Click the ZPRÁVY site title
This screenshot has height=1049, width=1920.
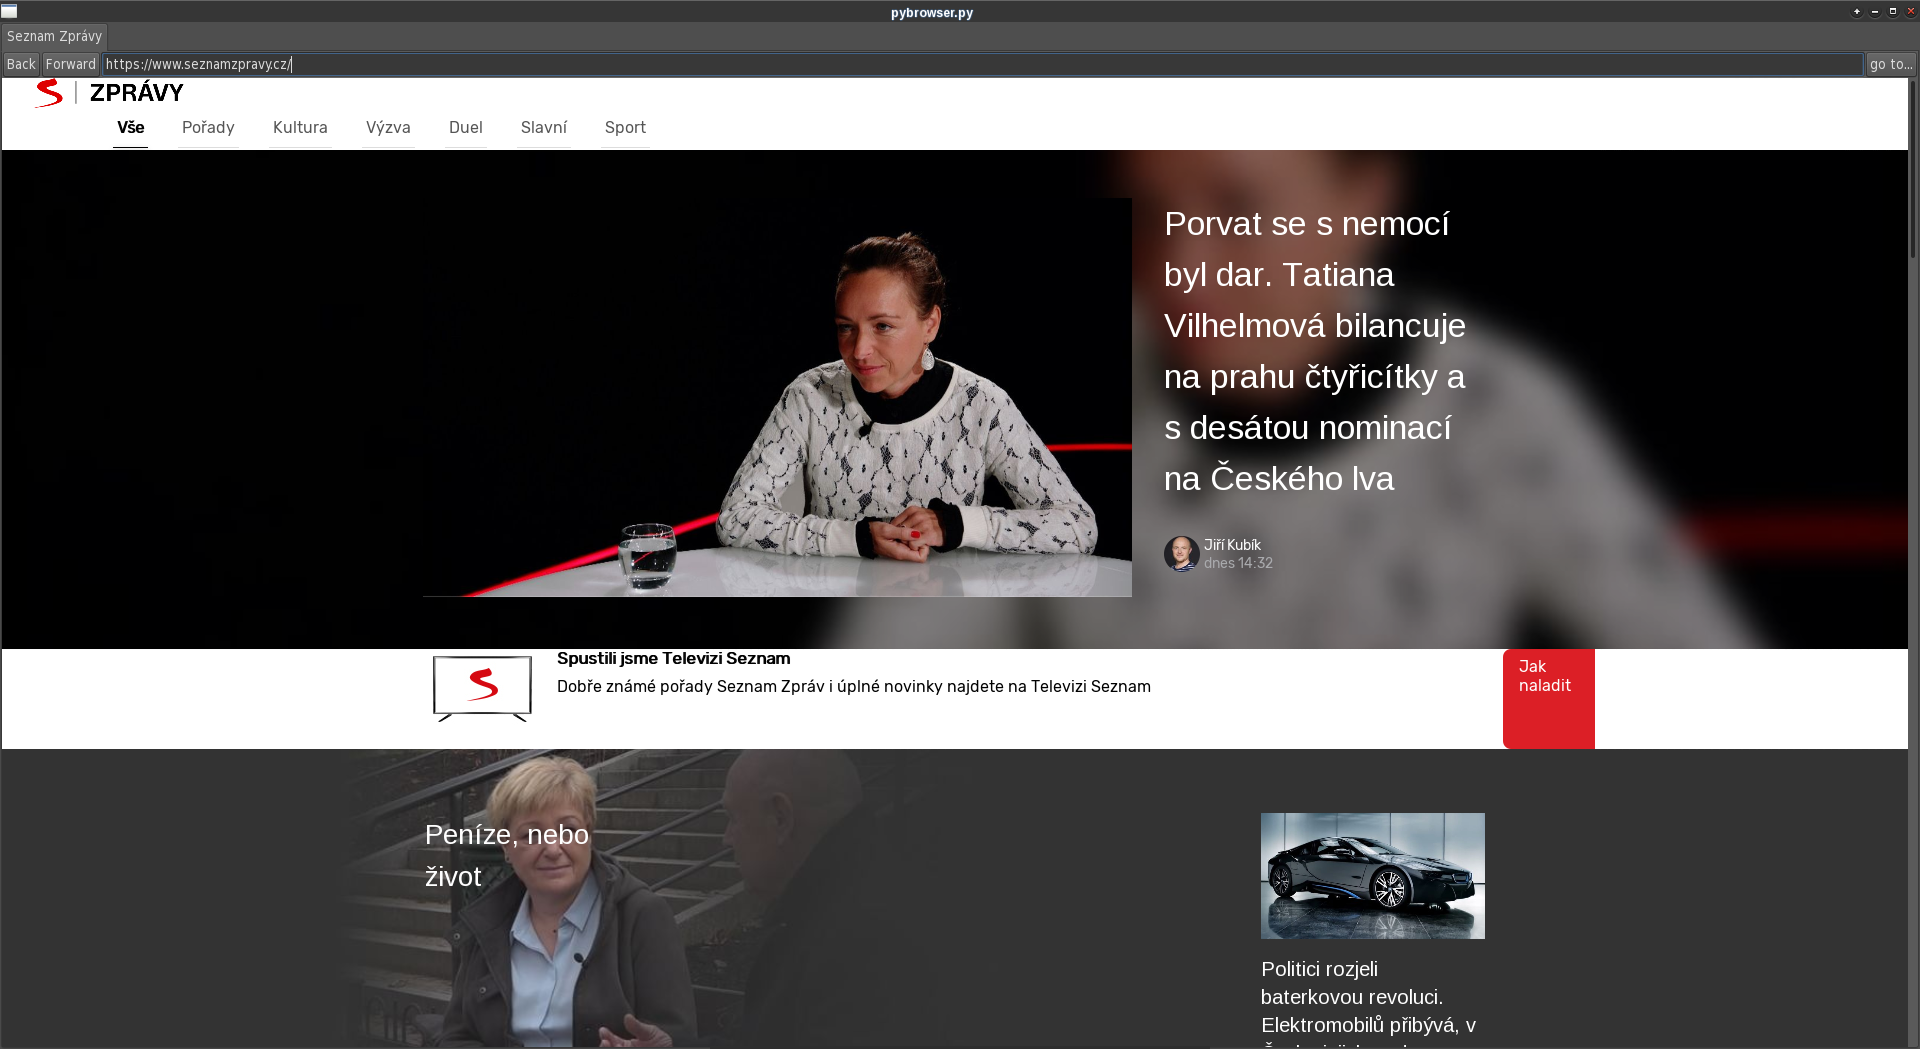click(x=137, y=93)
